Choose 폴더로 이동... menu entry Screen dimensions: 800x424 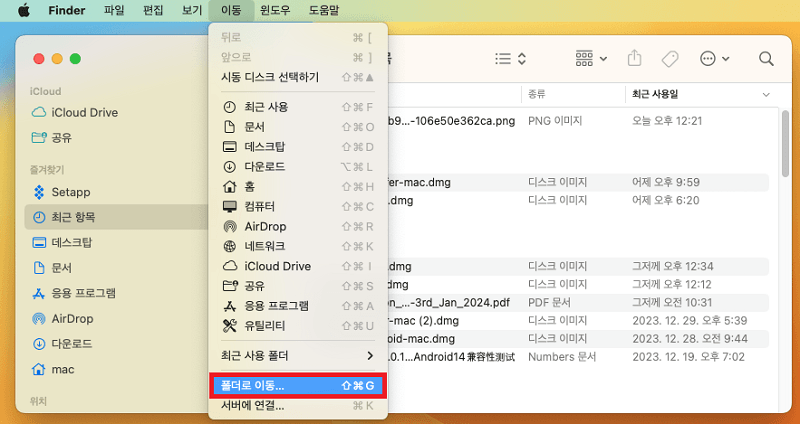[x=298, y=386]
